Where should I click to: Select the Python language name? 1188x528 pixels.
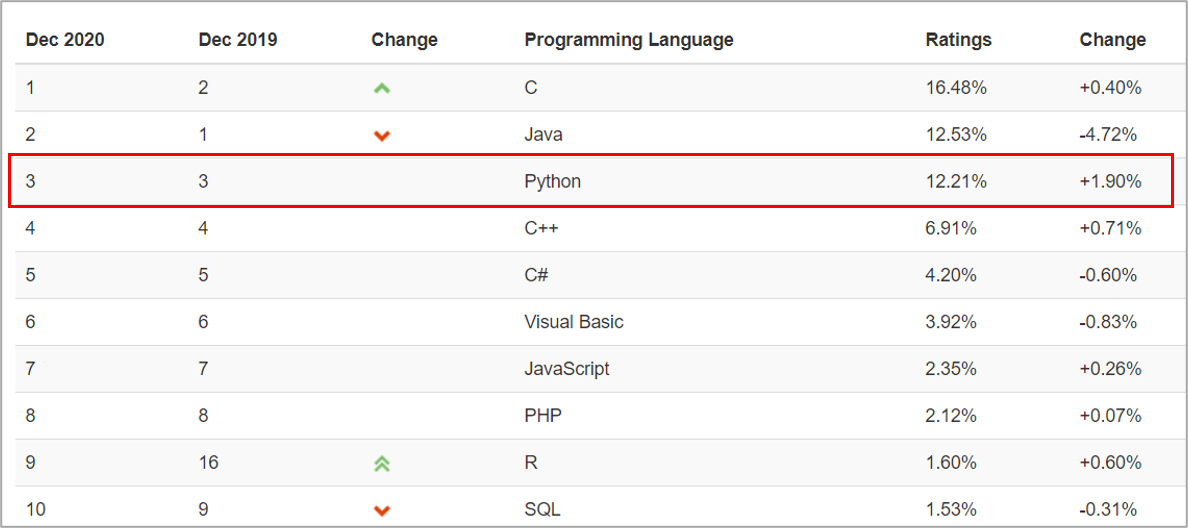tap(552, 181)
